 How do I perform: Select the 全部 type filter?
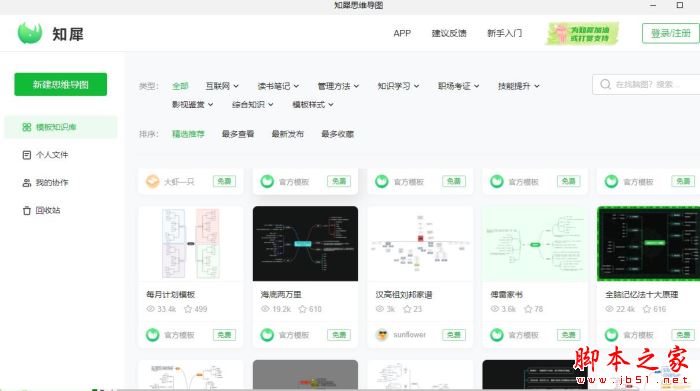pyautogui.click(x=180, y=86)
